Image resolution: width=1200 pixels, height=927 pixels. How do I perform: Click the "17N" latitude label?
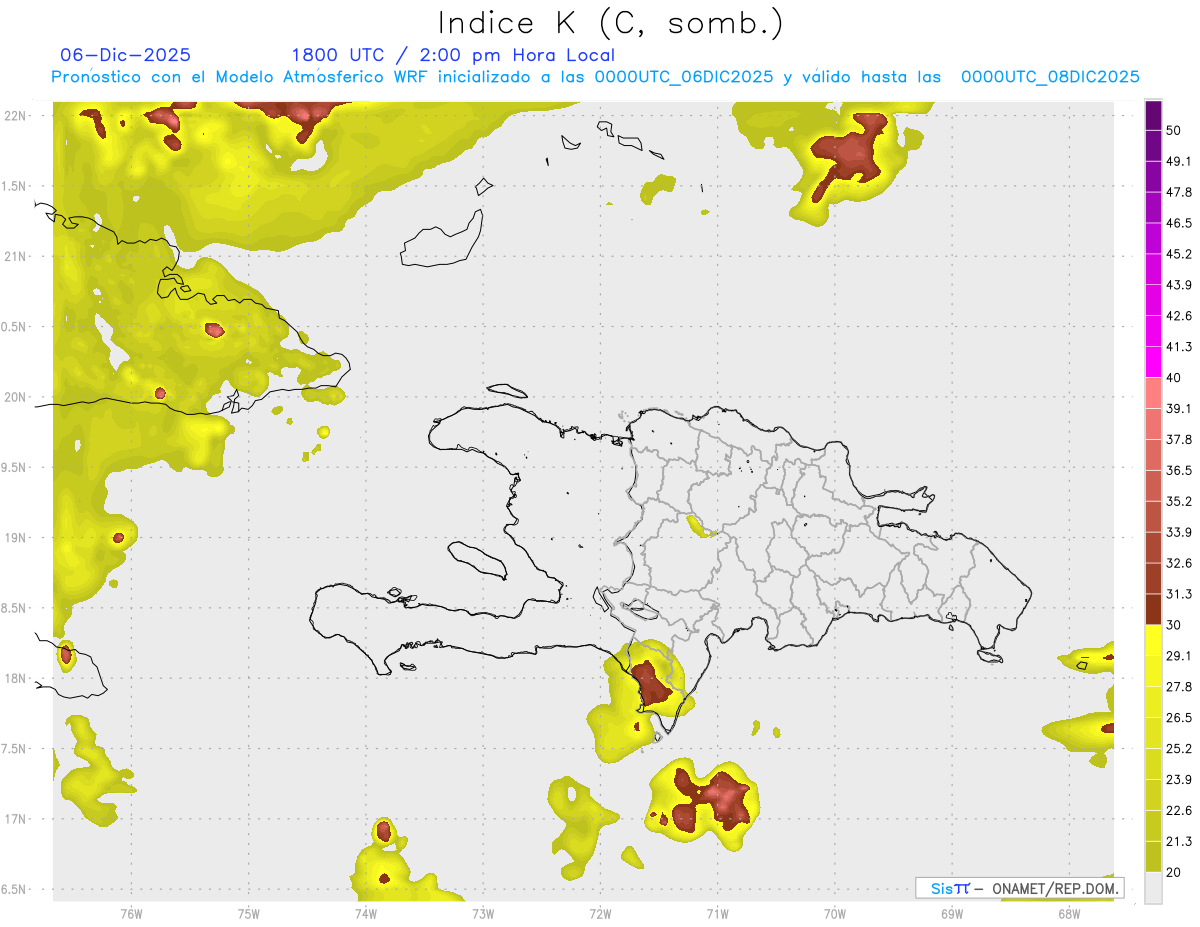pos(15,819)
